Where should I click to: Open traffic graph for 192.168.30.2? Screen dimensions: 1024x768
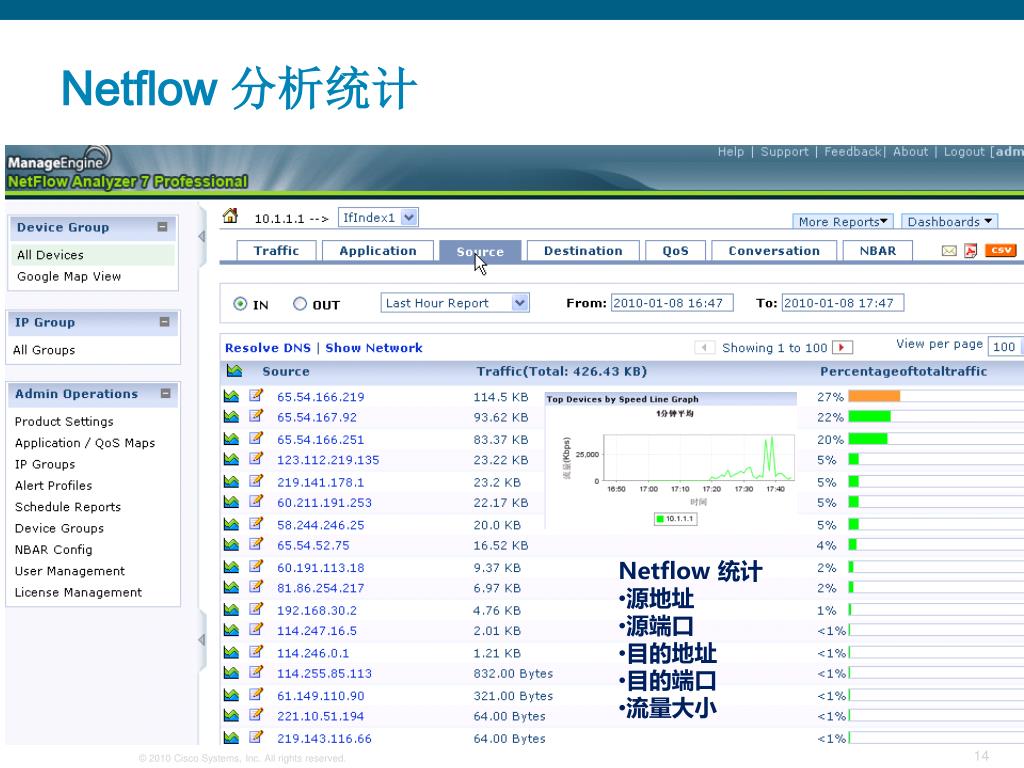click(x=231, y=609)
